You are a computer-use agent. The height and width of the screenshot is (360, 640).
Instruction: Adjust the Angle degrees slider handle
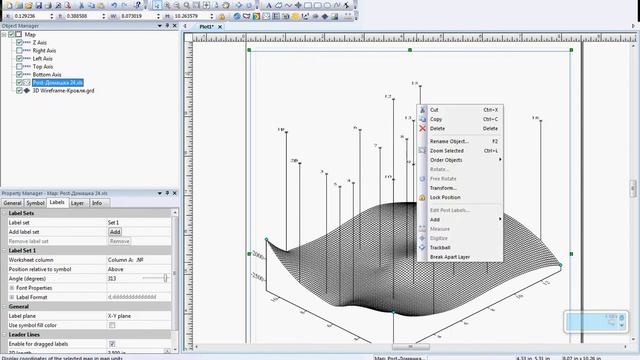click(x=165, y=278)
